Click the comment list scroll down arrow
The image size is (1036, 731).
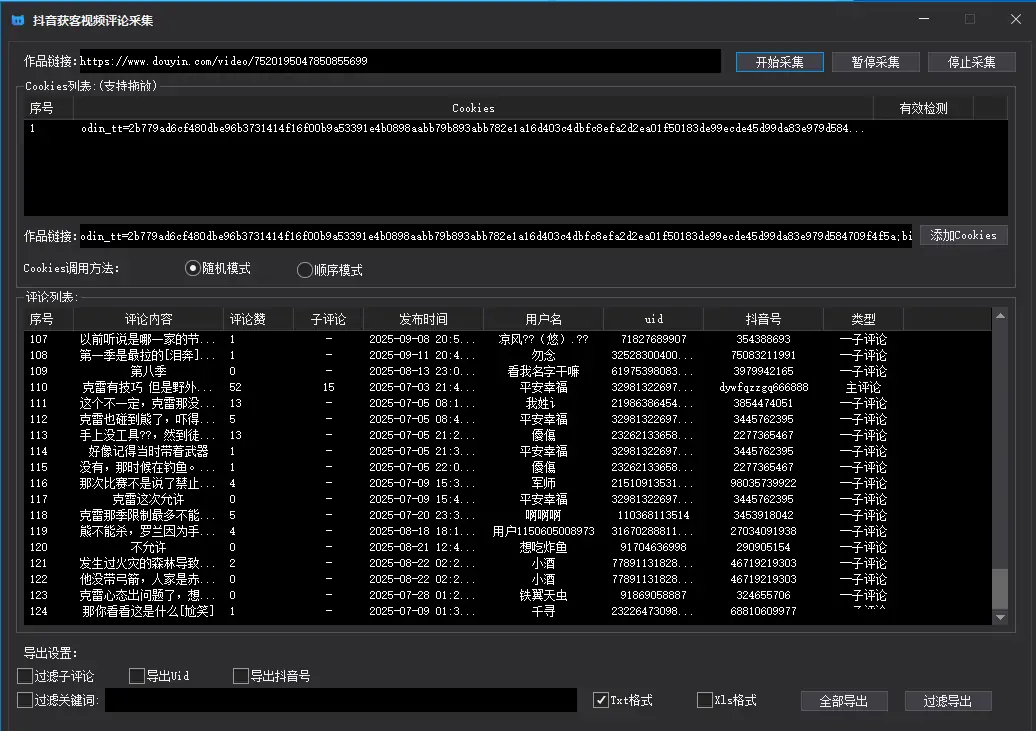[x=1000, y=617]
